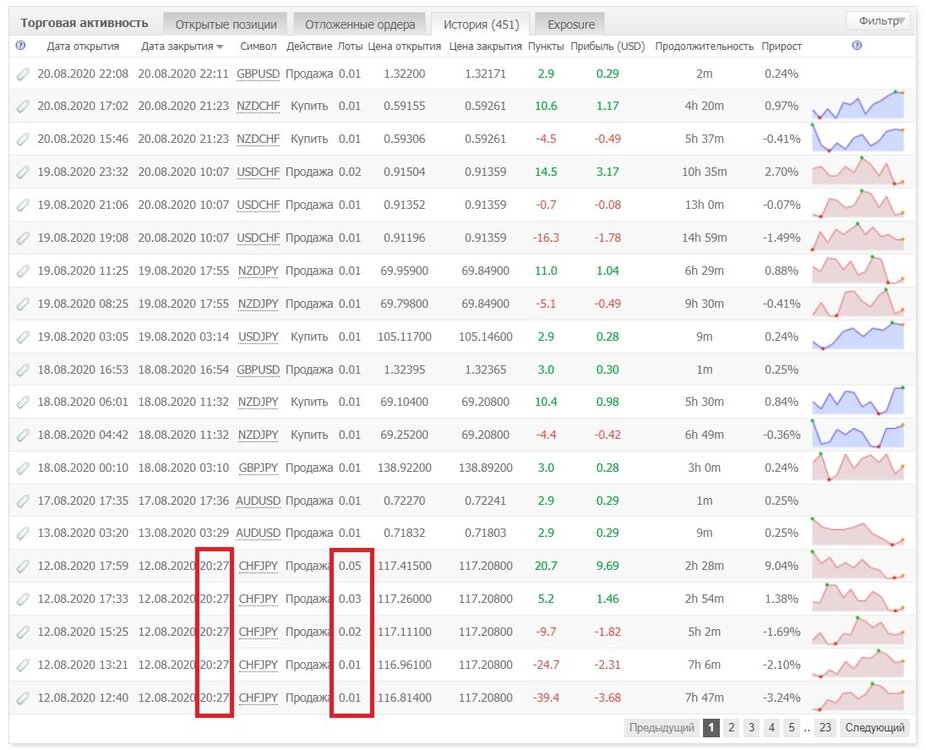Screen dimensions: 926x750
Task: Go to page 3 of history
Action: click(x=751, y=727)
